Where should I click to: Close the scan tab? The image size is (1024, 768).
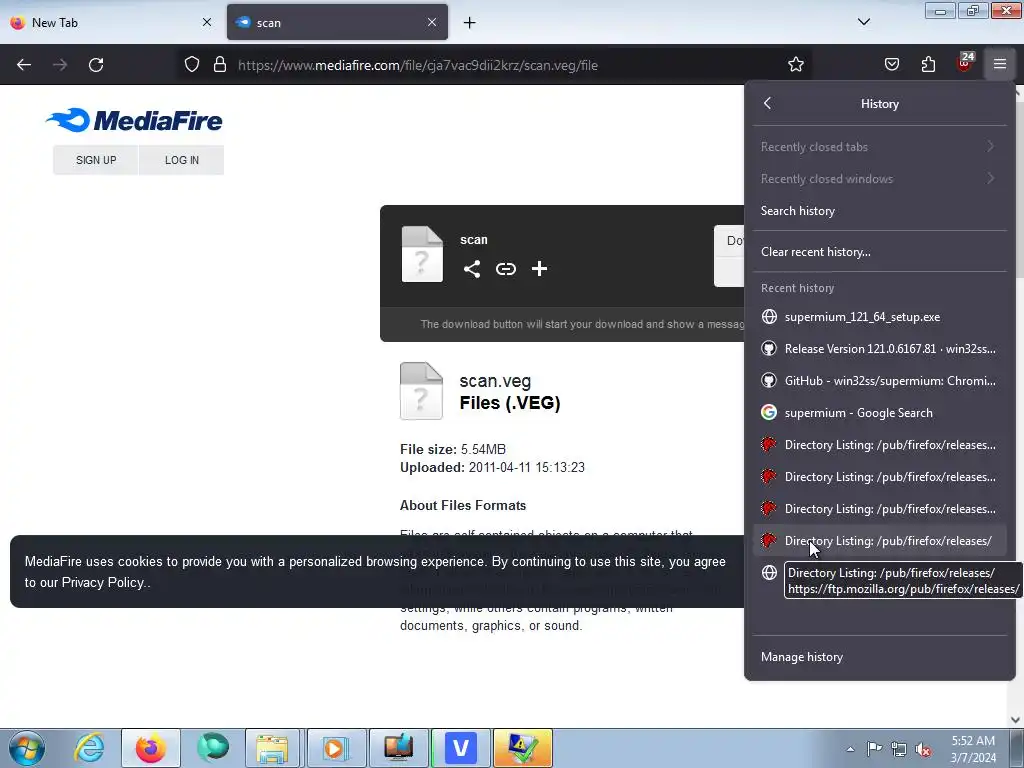432,22
